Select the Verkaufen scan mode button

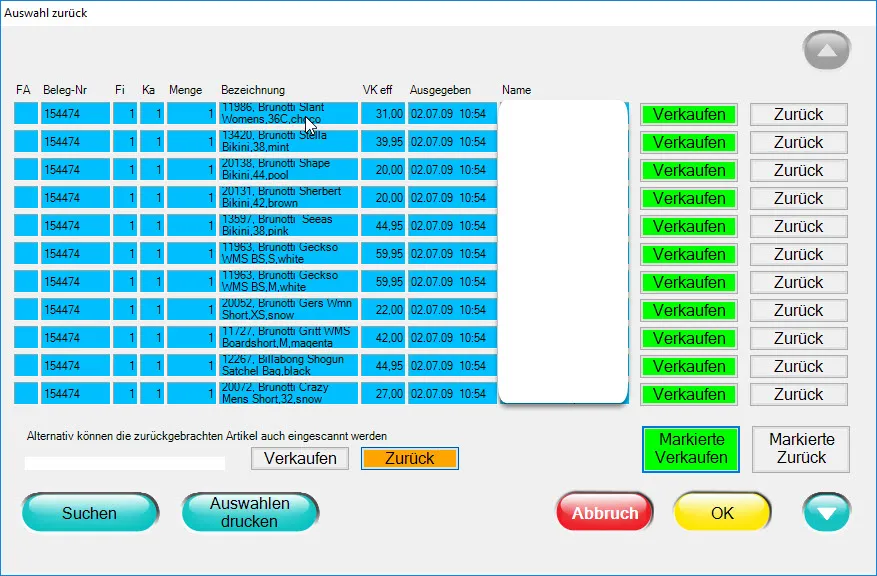[x=301, y=458]
